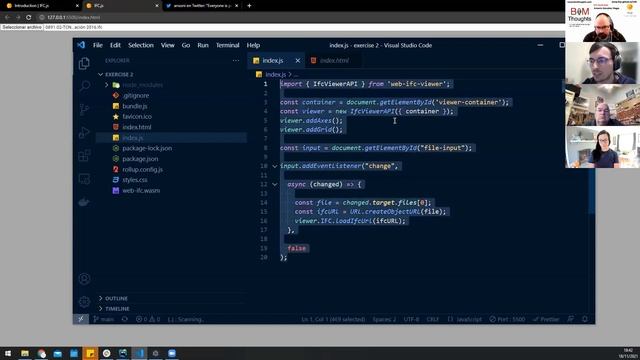This screenshot has width=640, height=360.
Task: Expand the node_modules folder
Action: click(107, 85)
